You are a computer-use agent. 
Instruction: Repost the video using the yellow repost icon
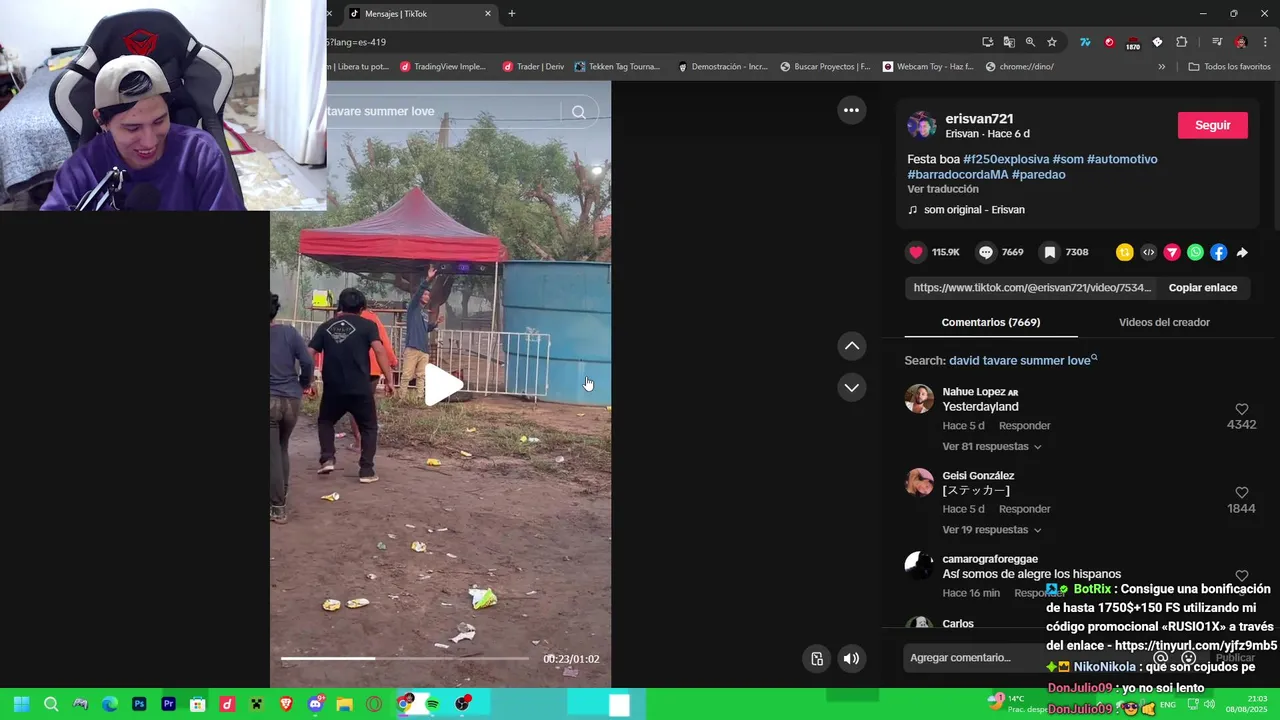pyautogui.click(x=1125, y=252)
